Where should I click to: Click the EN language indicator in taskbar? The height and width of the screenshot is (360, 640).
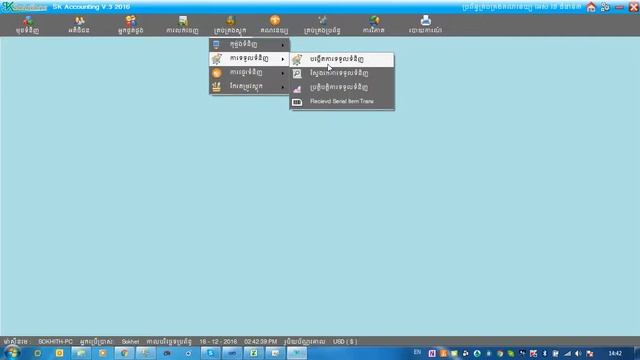pos(417,352)
